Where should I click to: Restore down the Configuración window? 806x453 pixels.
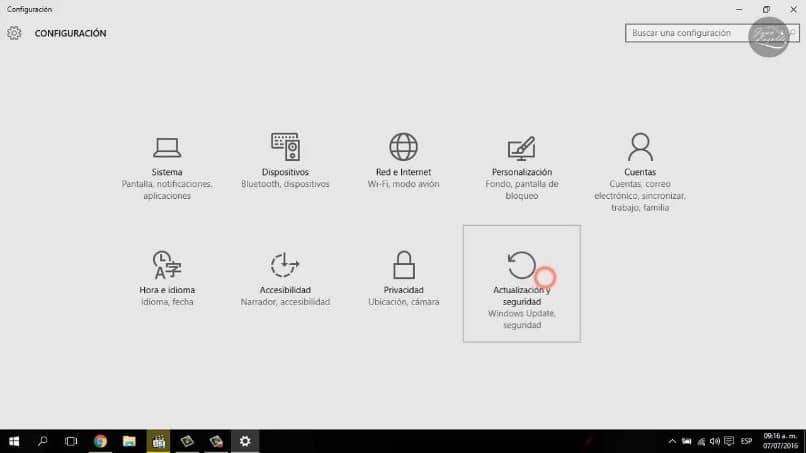coord(766,9)
